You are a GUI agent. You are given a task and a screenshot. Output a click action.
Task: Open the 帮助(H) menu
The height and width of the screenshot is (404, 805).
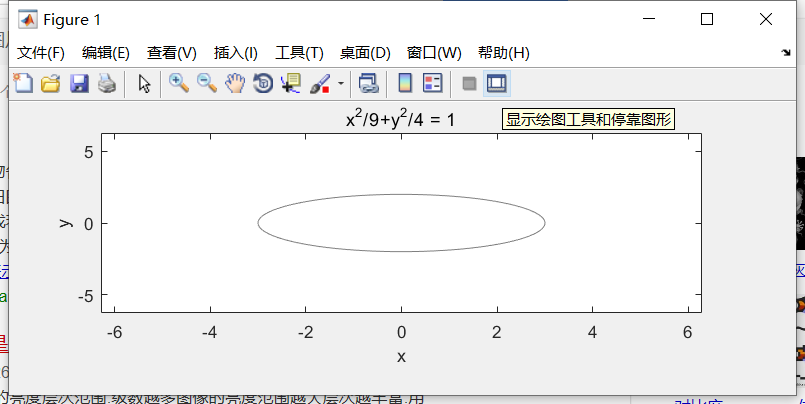[504, 53]
